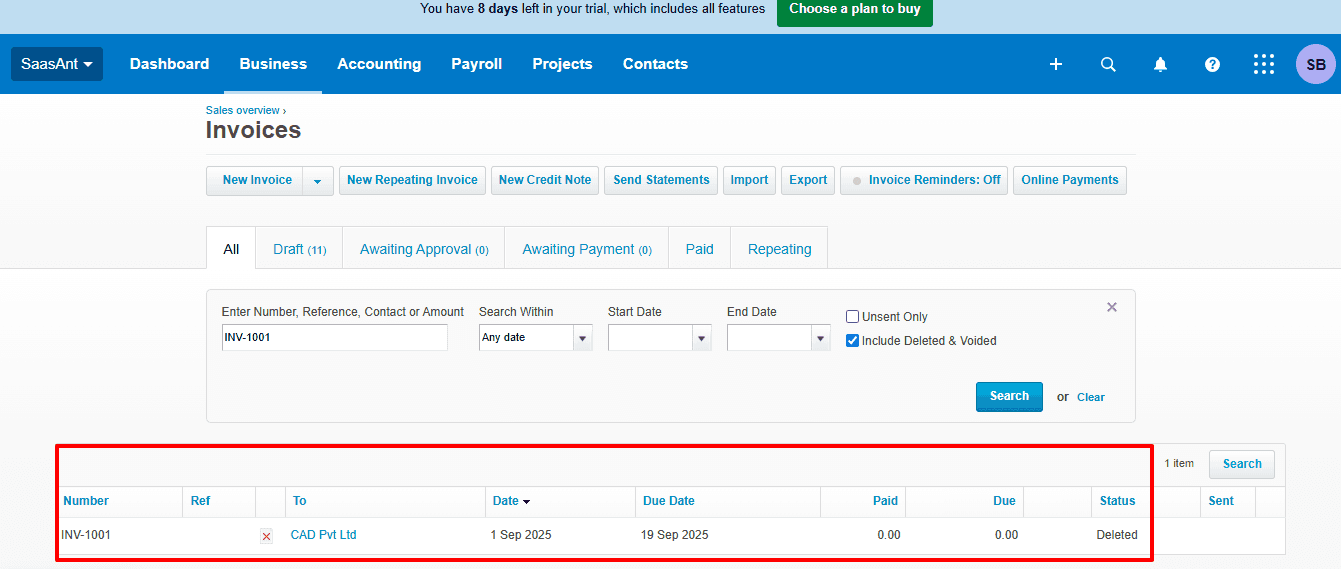Close the search filter panel
The width and height of the screenshot is (1341, 569).
(1111, 307)
